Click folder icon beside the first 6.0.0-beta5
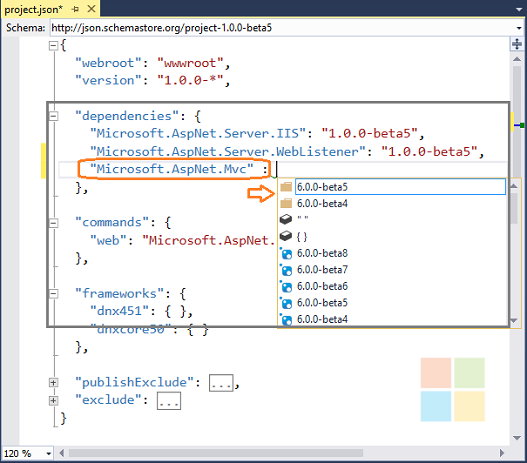The width and height of the screenshot is (527, 463). [x=286, y=187]
